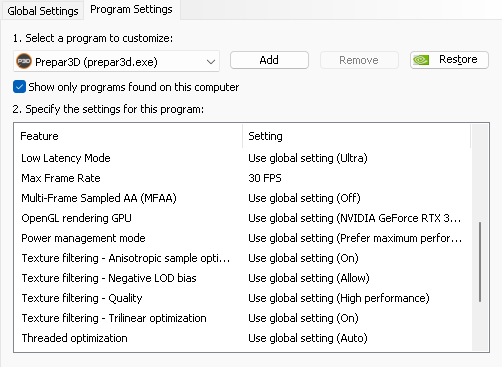Open Low Latency Mode setting value (Ultra)
The height and width of the screenshot is (367, 502).
click(308, 158)
